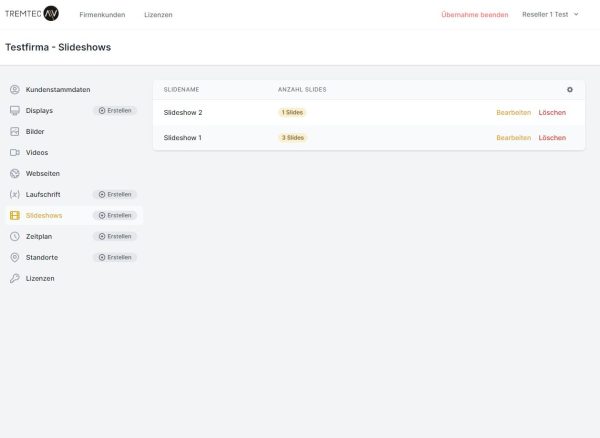The image size is (600, 438).
Task: Click the Lizenzen key icon in sidebar
Action: tap(14, 278)
